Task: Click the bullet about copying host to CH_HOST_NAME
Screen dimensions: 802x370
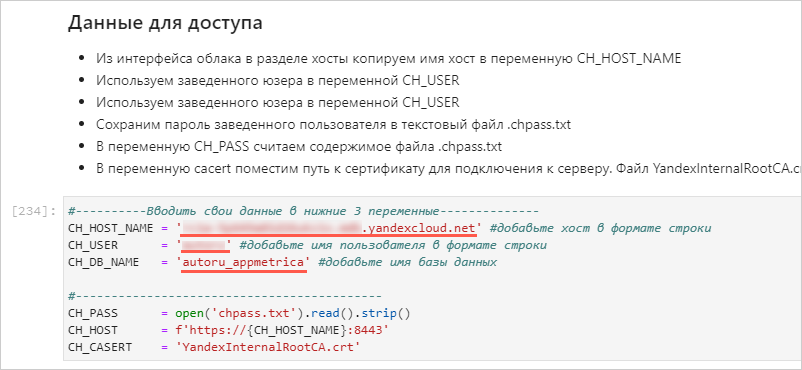Action: click(x=389, y=58)
